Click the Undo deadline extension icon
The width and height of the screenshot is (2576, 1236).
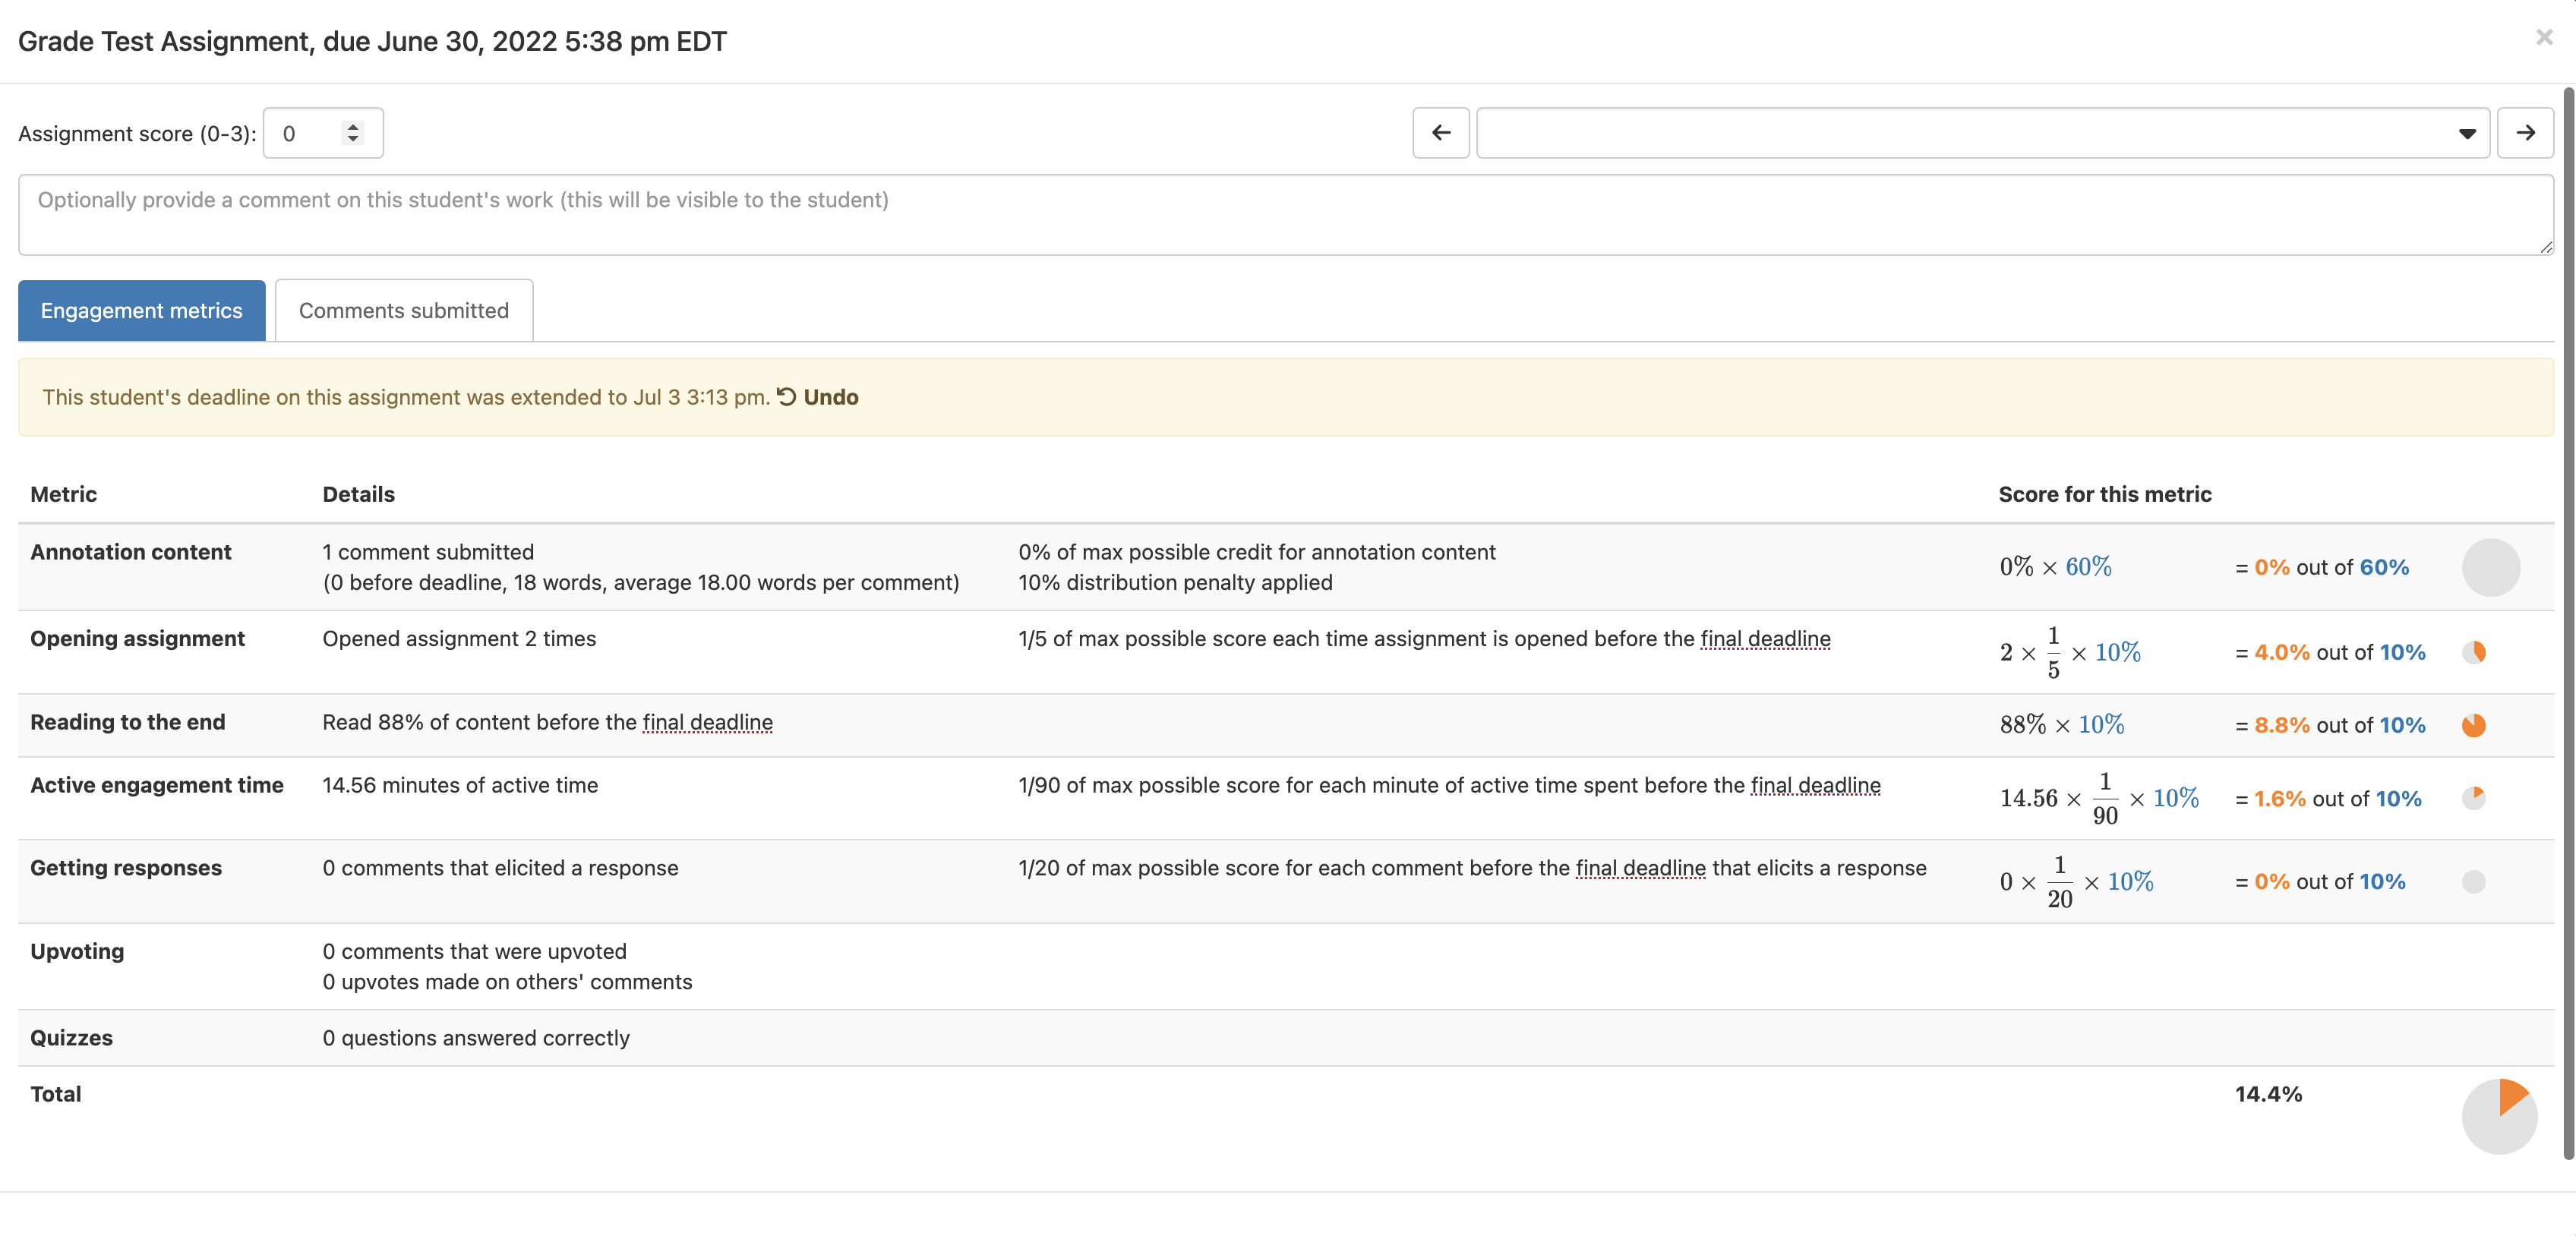787,397
